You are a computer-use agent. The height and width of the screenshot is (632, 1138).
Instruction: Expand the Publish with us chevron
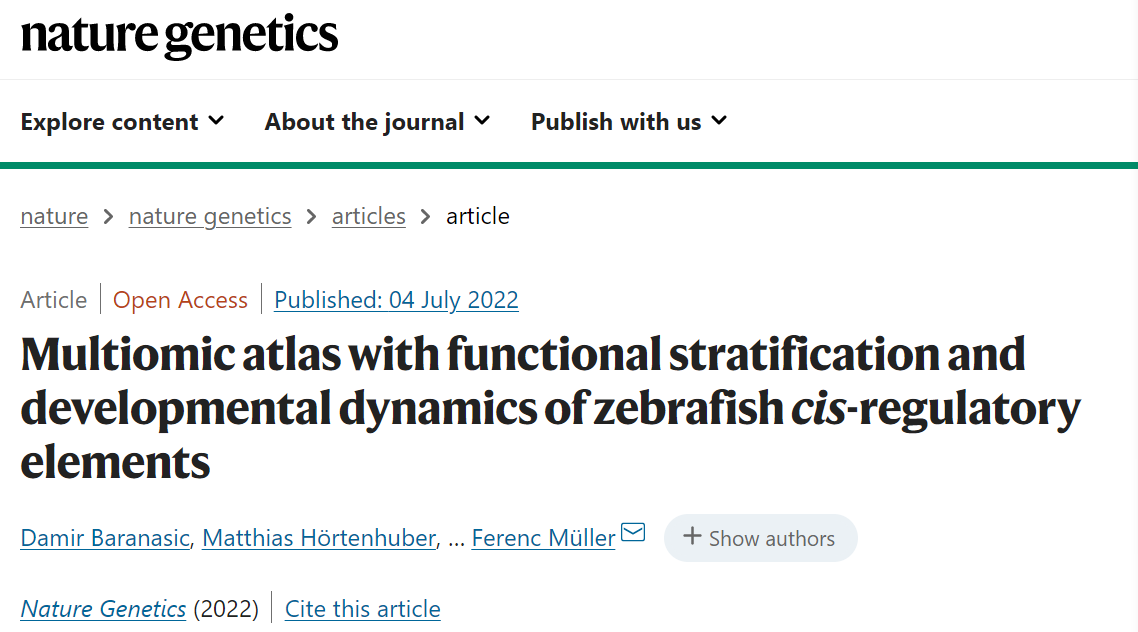coord(719,121)
